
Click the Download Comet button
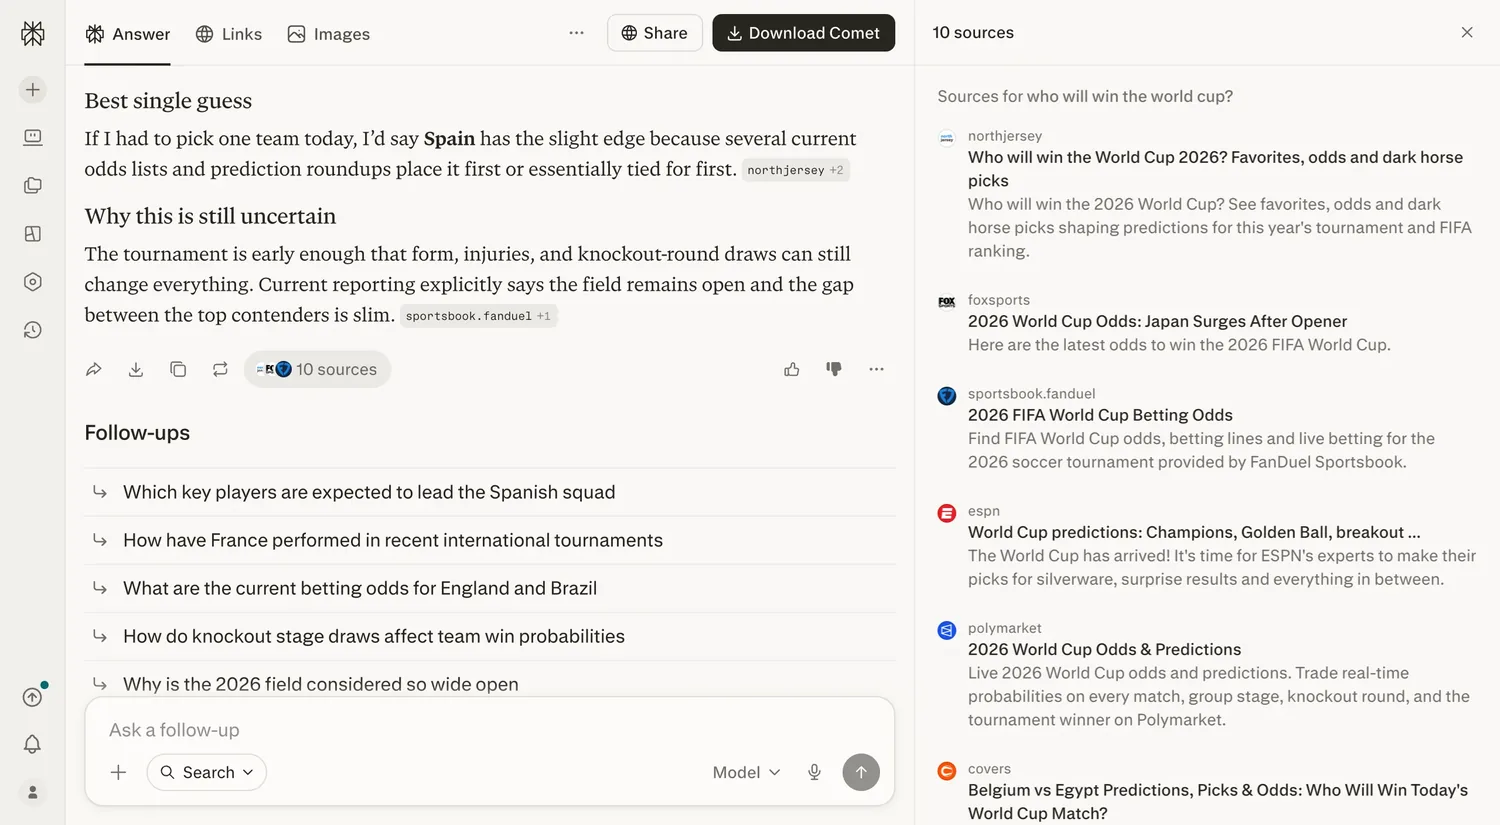804,33
